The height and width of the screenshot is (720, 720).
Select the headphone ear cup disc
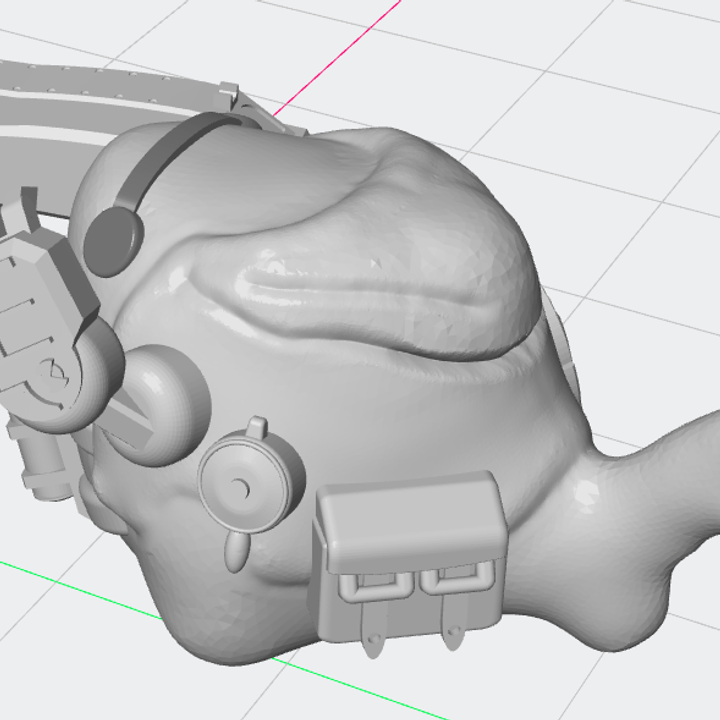113,242
